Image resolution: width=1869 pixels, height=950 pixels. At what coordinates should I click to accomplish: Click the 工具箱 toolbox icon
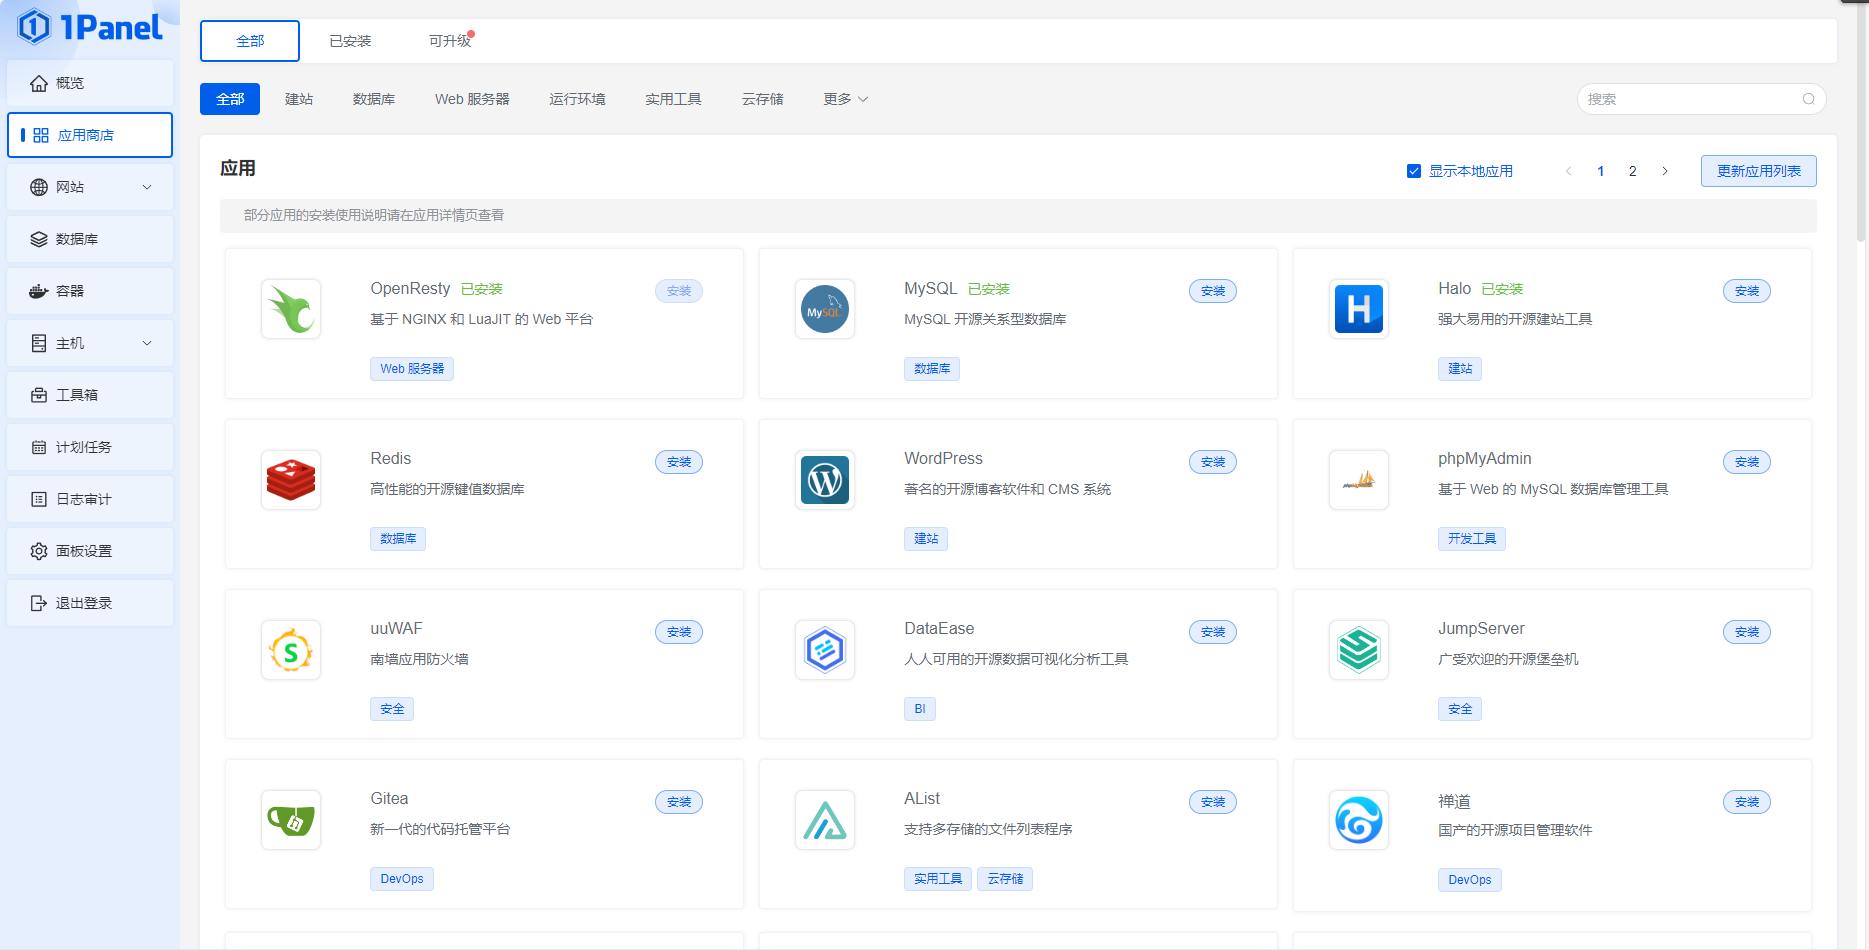tap(39, 395)
